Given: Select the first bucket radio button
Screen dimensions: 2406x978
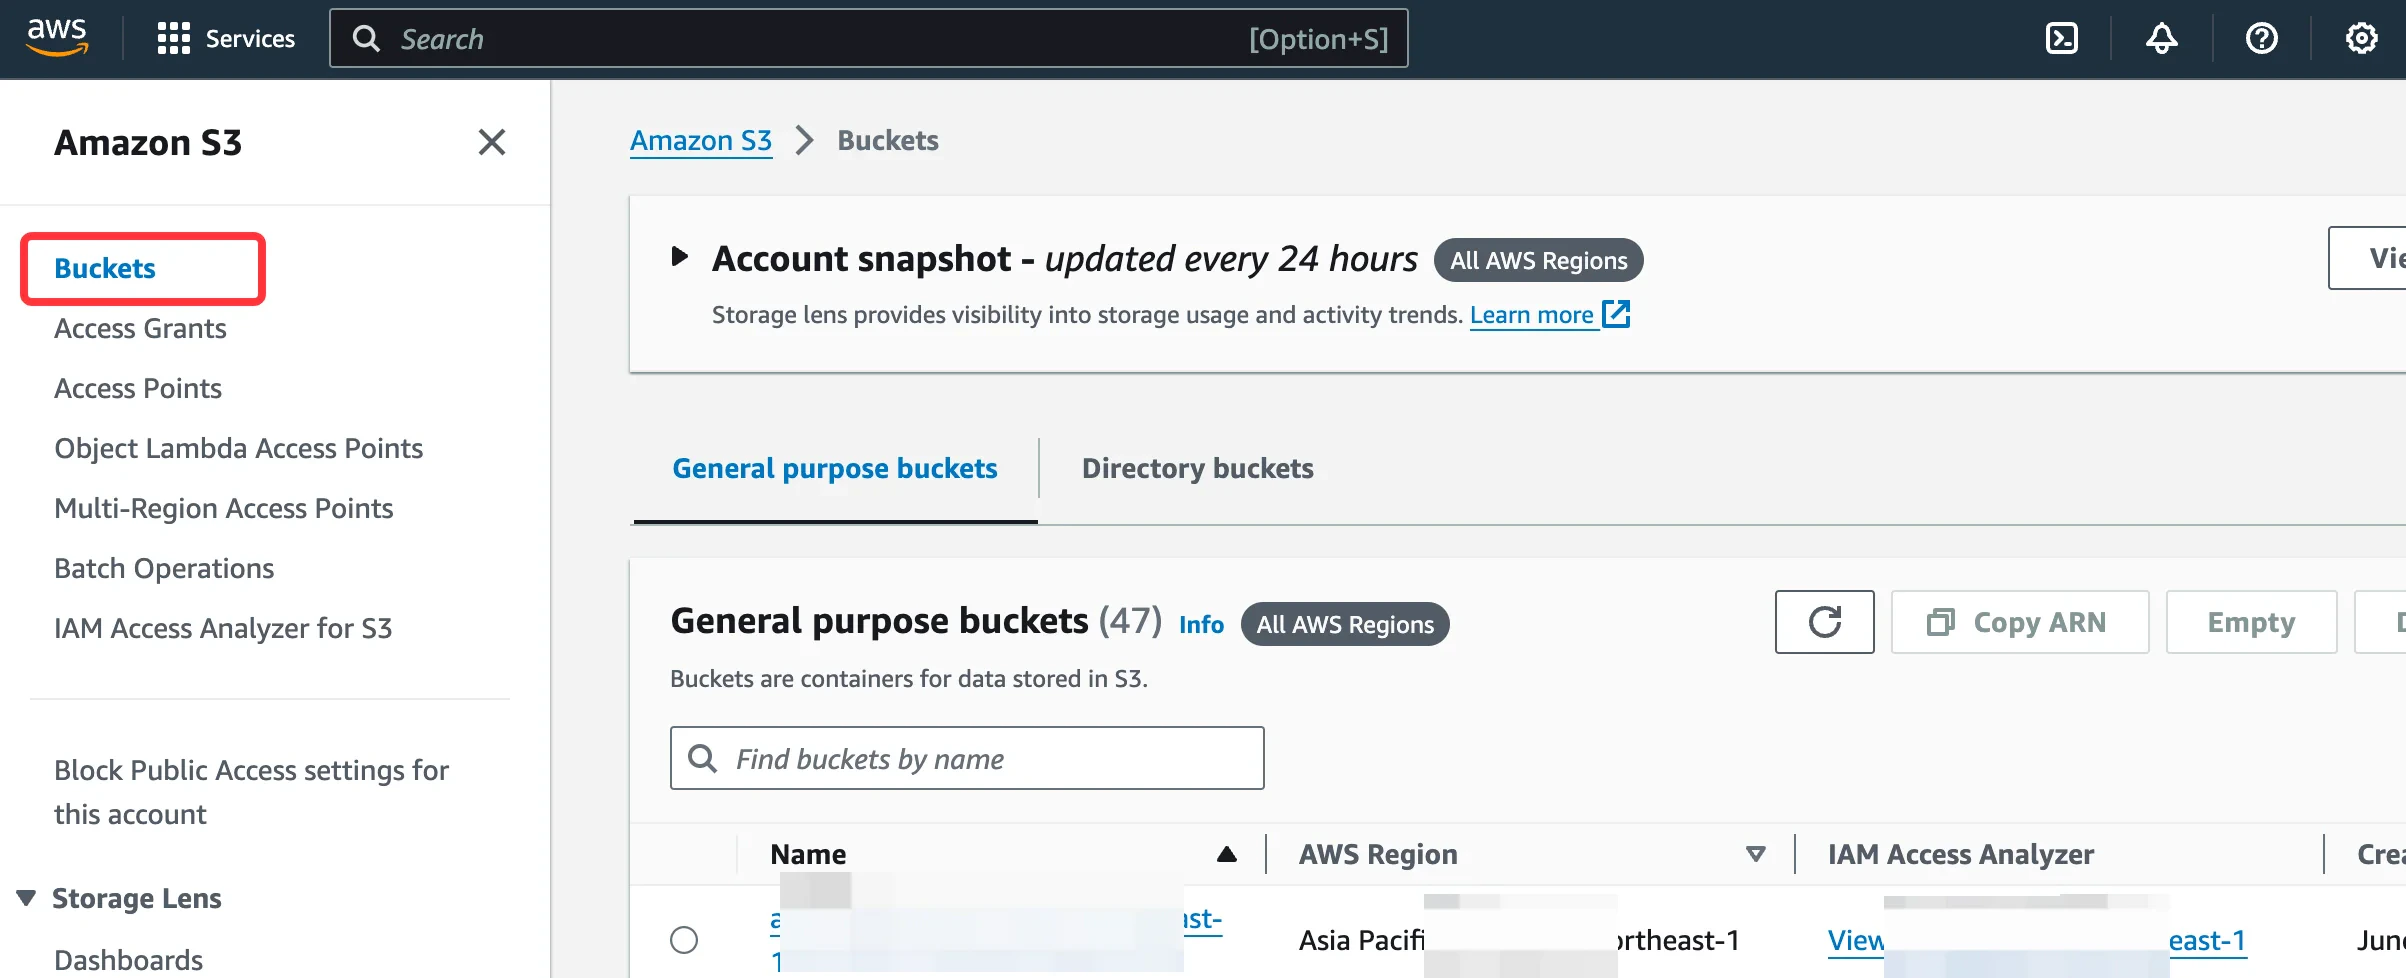Looking at the screenshot, I should (684, 940).
